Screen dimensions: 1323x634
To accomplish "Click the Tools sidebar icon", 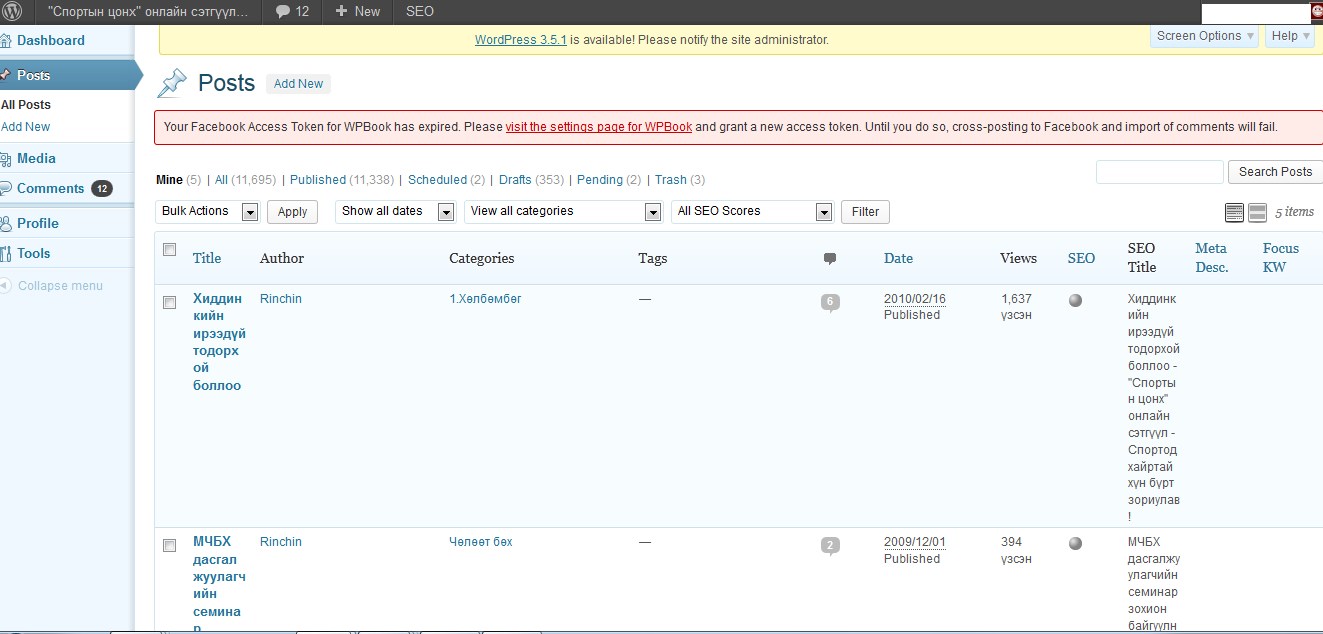I will pyautogui.click(x=6, y=253).
